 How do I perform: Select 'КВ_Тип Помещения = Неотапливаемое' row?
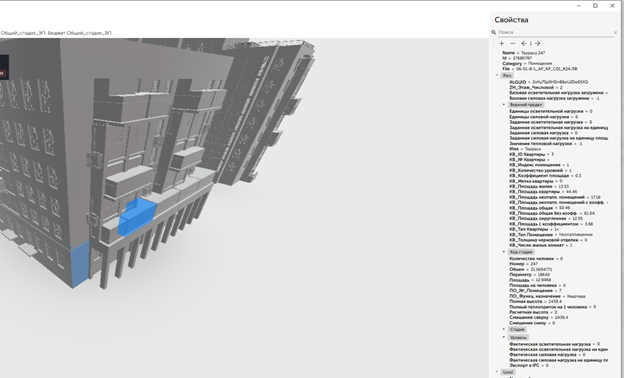(x=551, y=235)
